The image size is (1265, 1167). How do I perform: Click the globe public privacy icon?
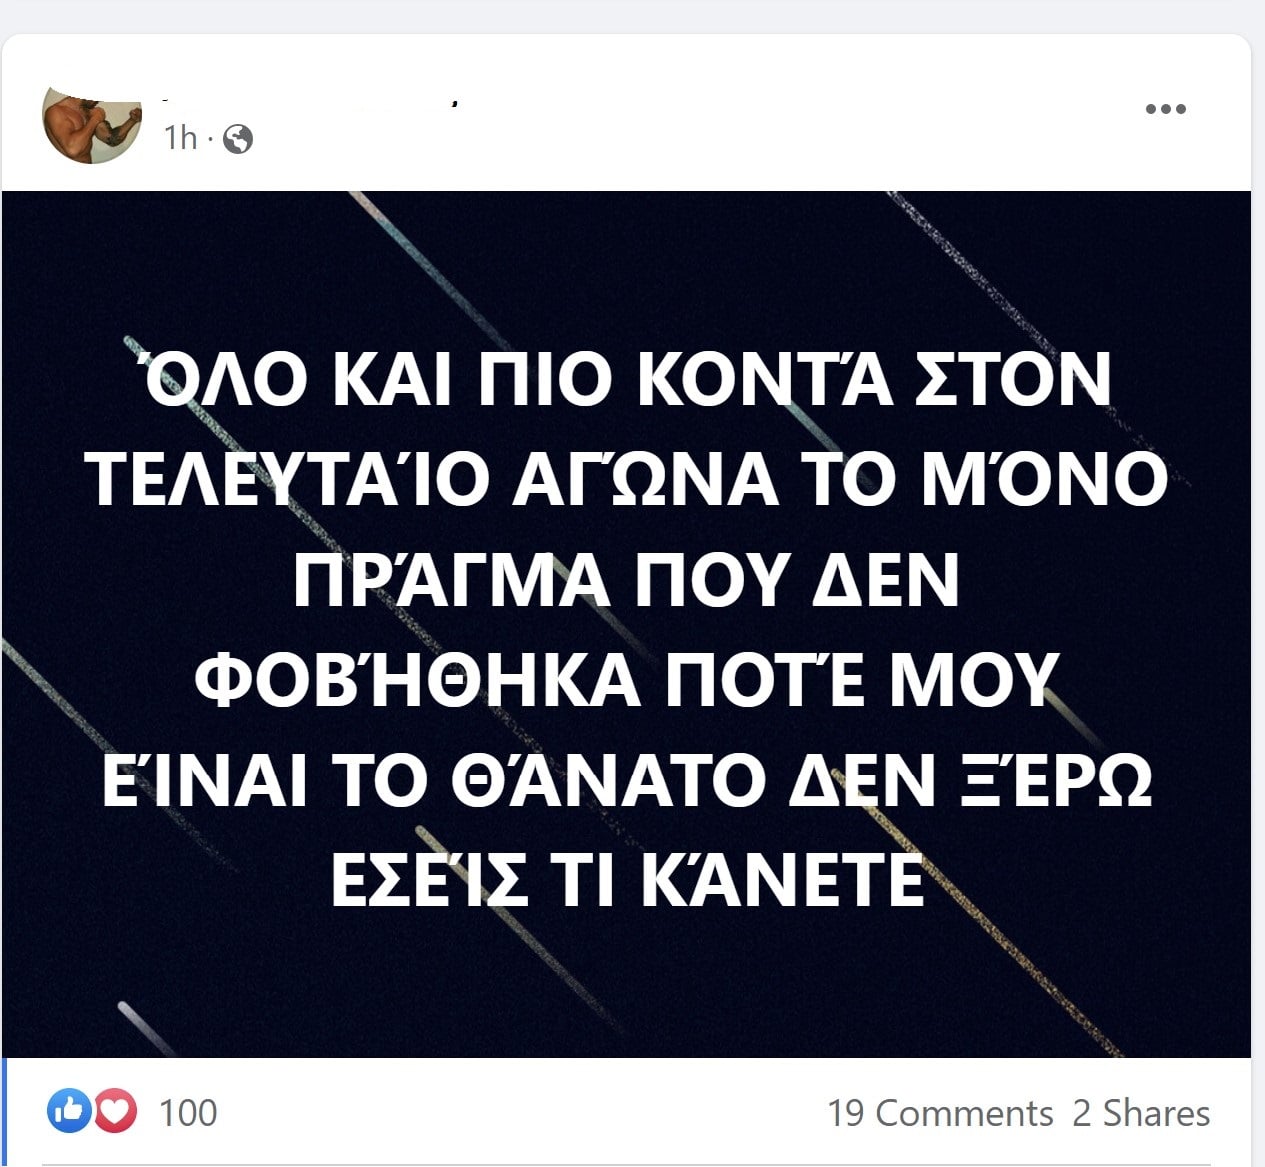click(238, 139)
